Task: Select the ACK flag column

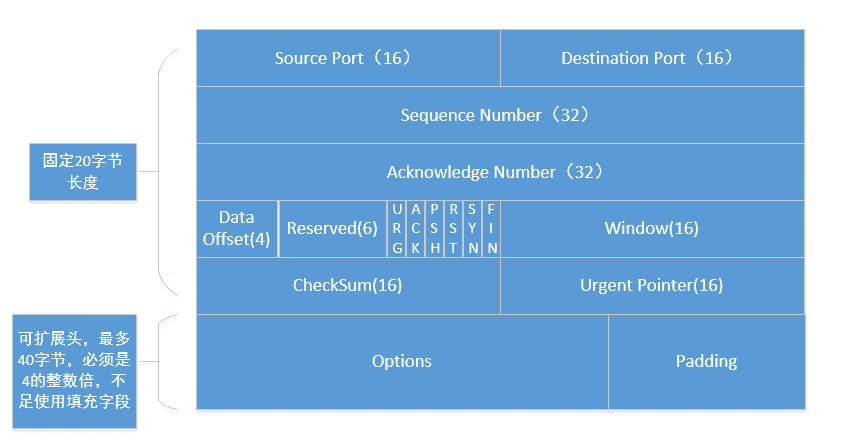Action: (x=416, y=229)
